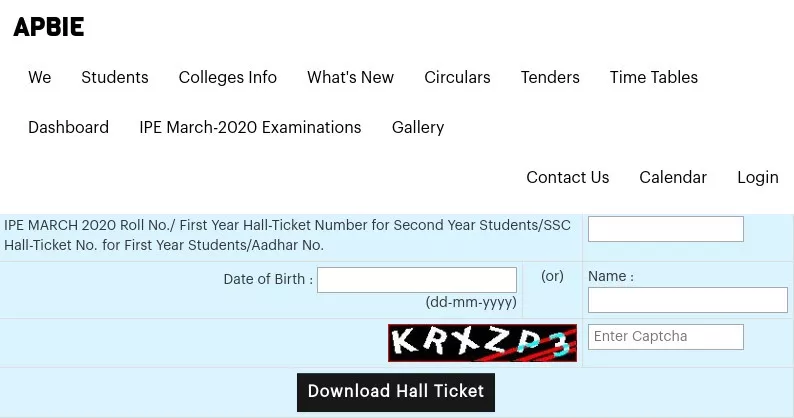Open the Colleges Info menu
The height and width of the screenshot is (418, 794).
[228, 77]
